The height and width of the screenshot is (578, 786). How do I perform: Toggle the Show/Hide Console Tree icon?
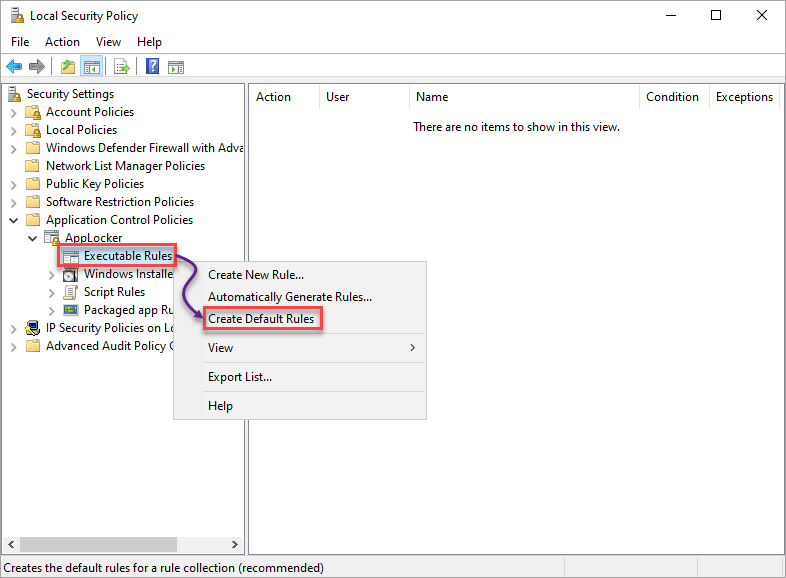pyautogui.click(x=92, y=66)
